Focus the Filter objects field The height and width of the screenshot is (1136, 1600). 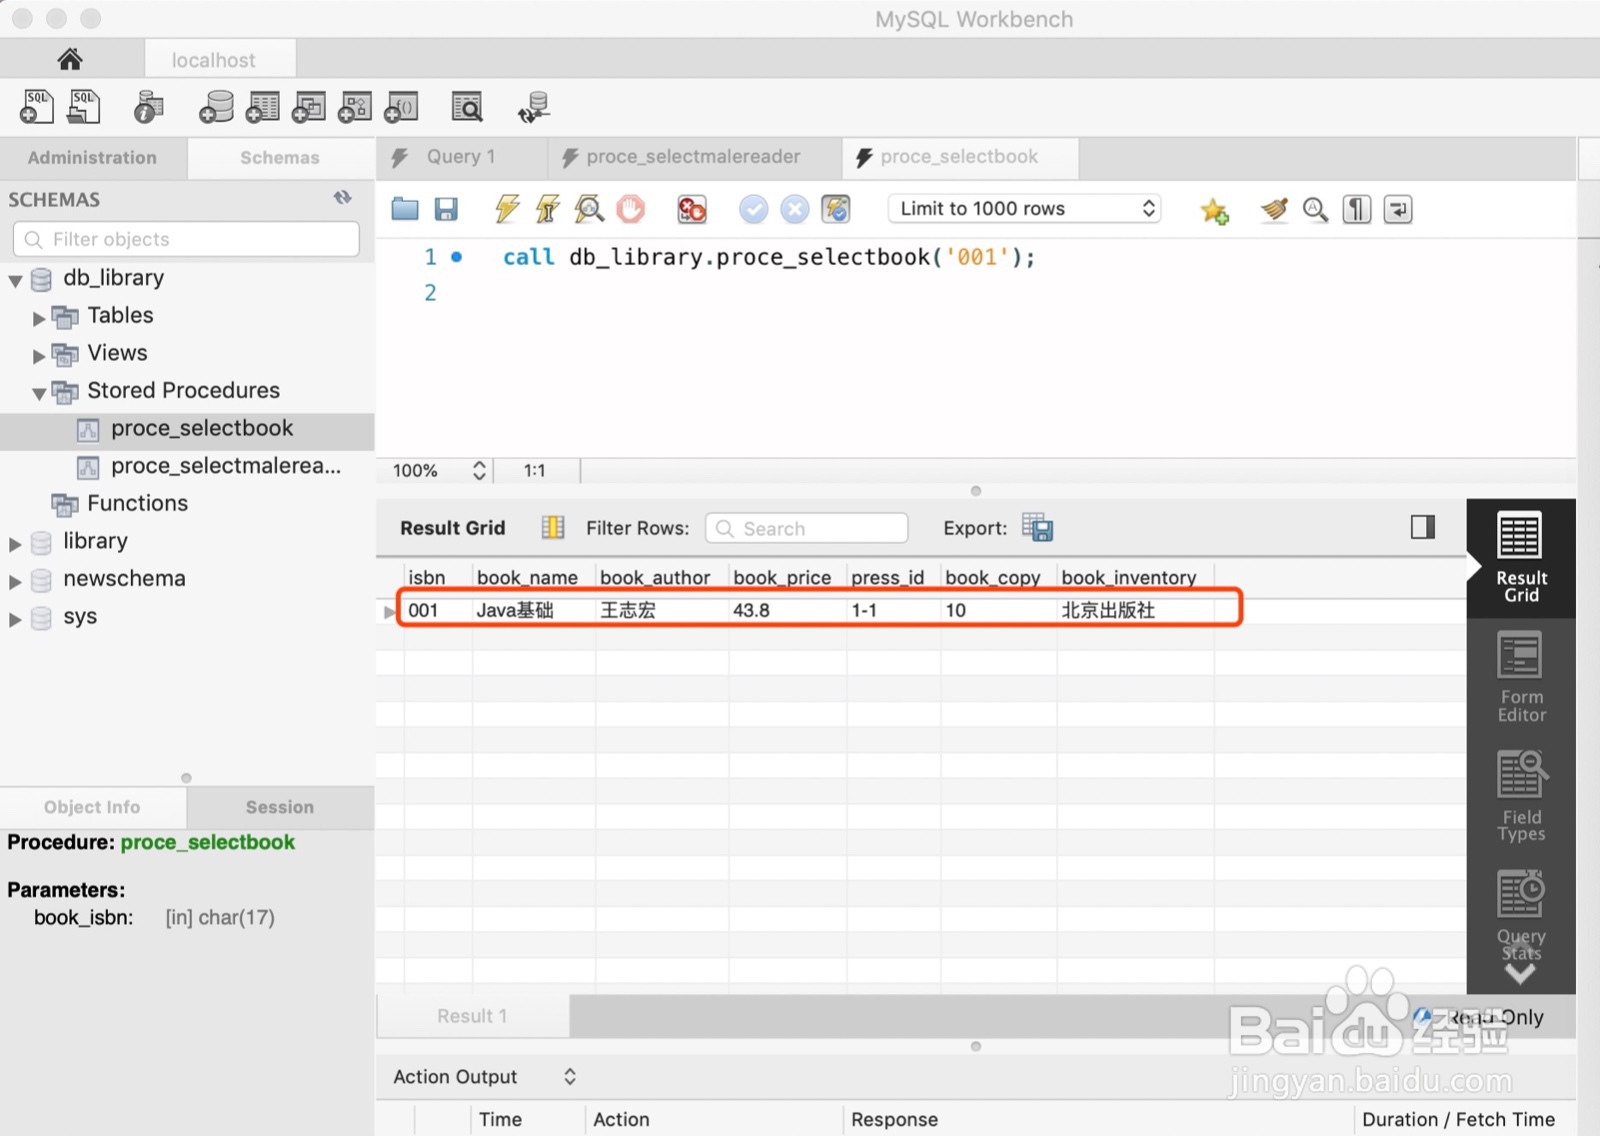coord(186,239)
